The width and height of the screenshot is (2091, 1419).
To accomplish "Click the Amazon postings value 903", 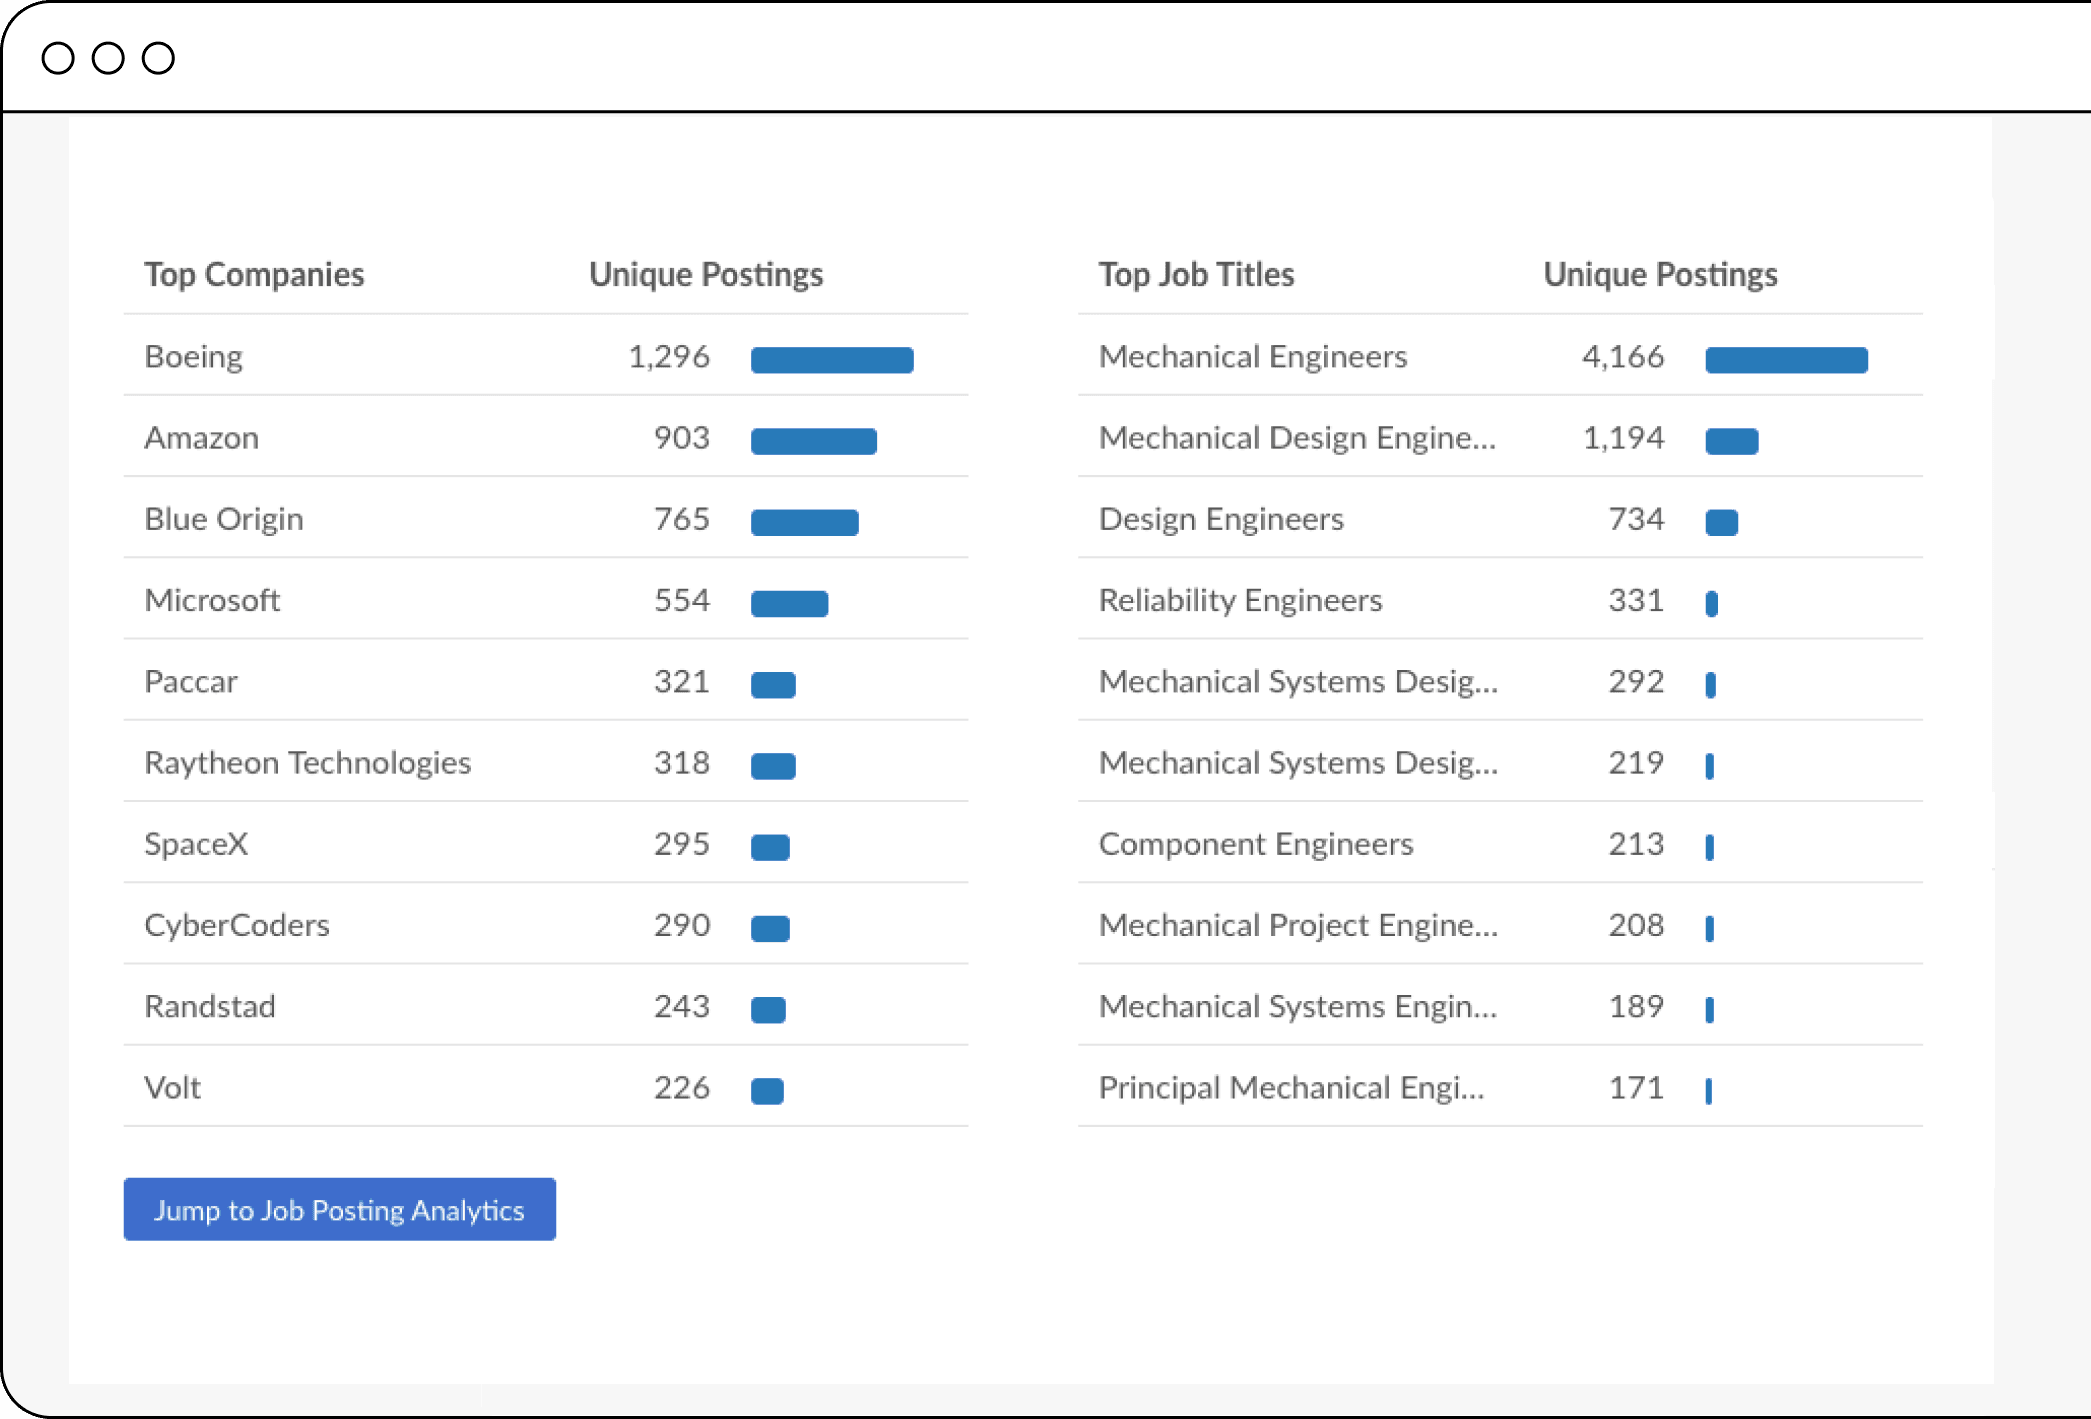I will coord(682,438).
